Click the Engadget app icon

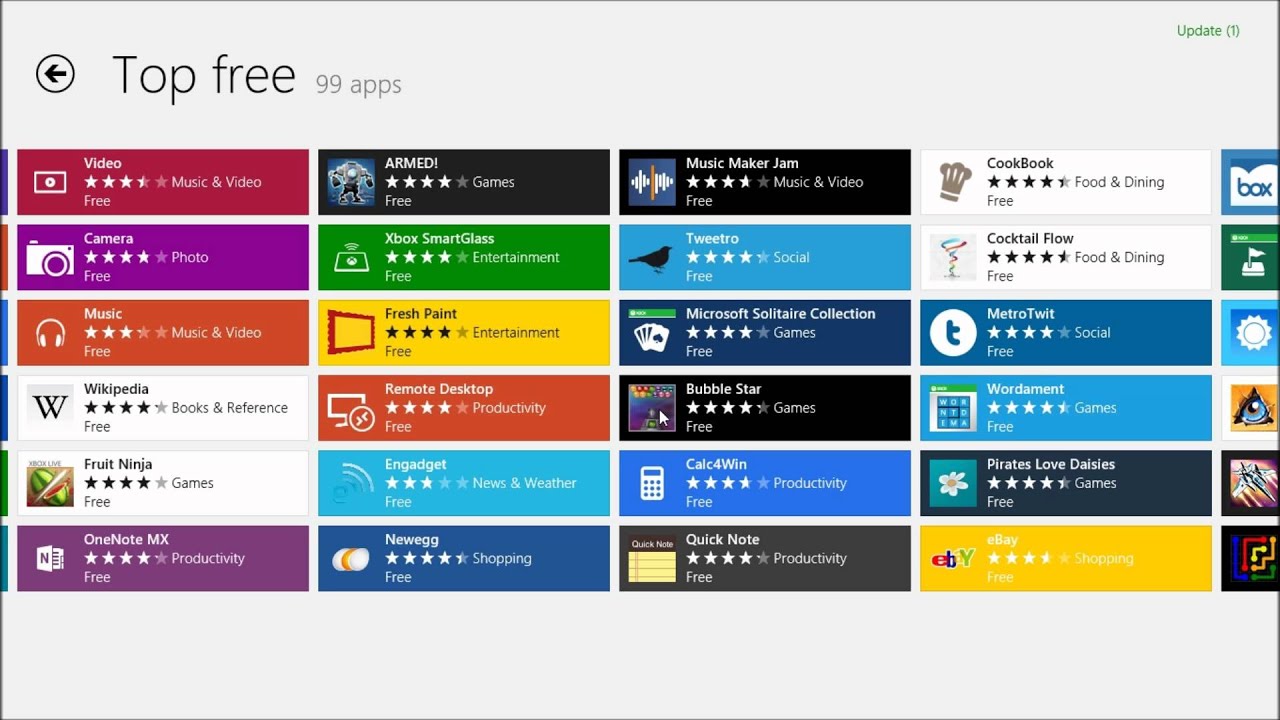click(351, 483)
